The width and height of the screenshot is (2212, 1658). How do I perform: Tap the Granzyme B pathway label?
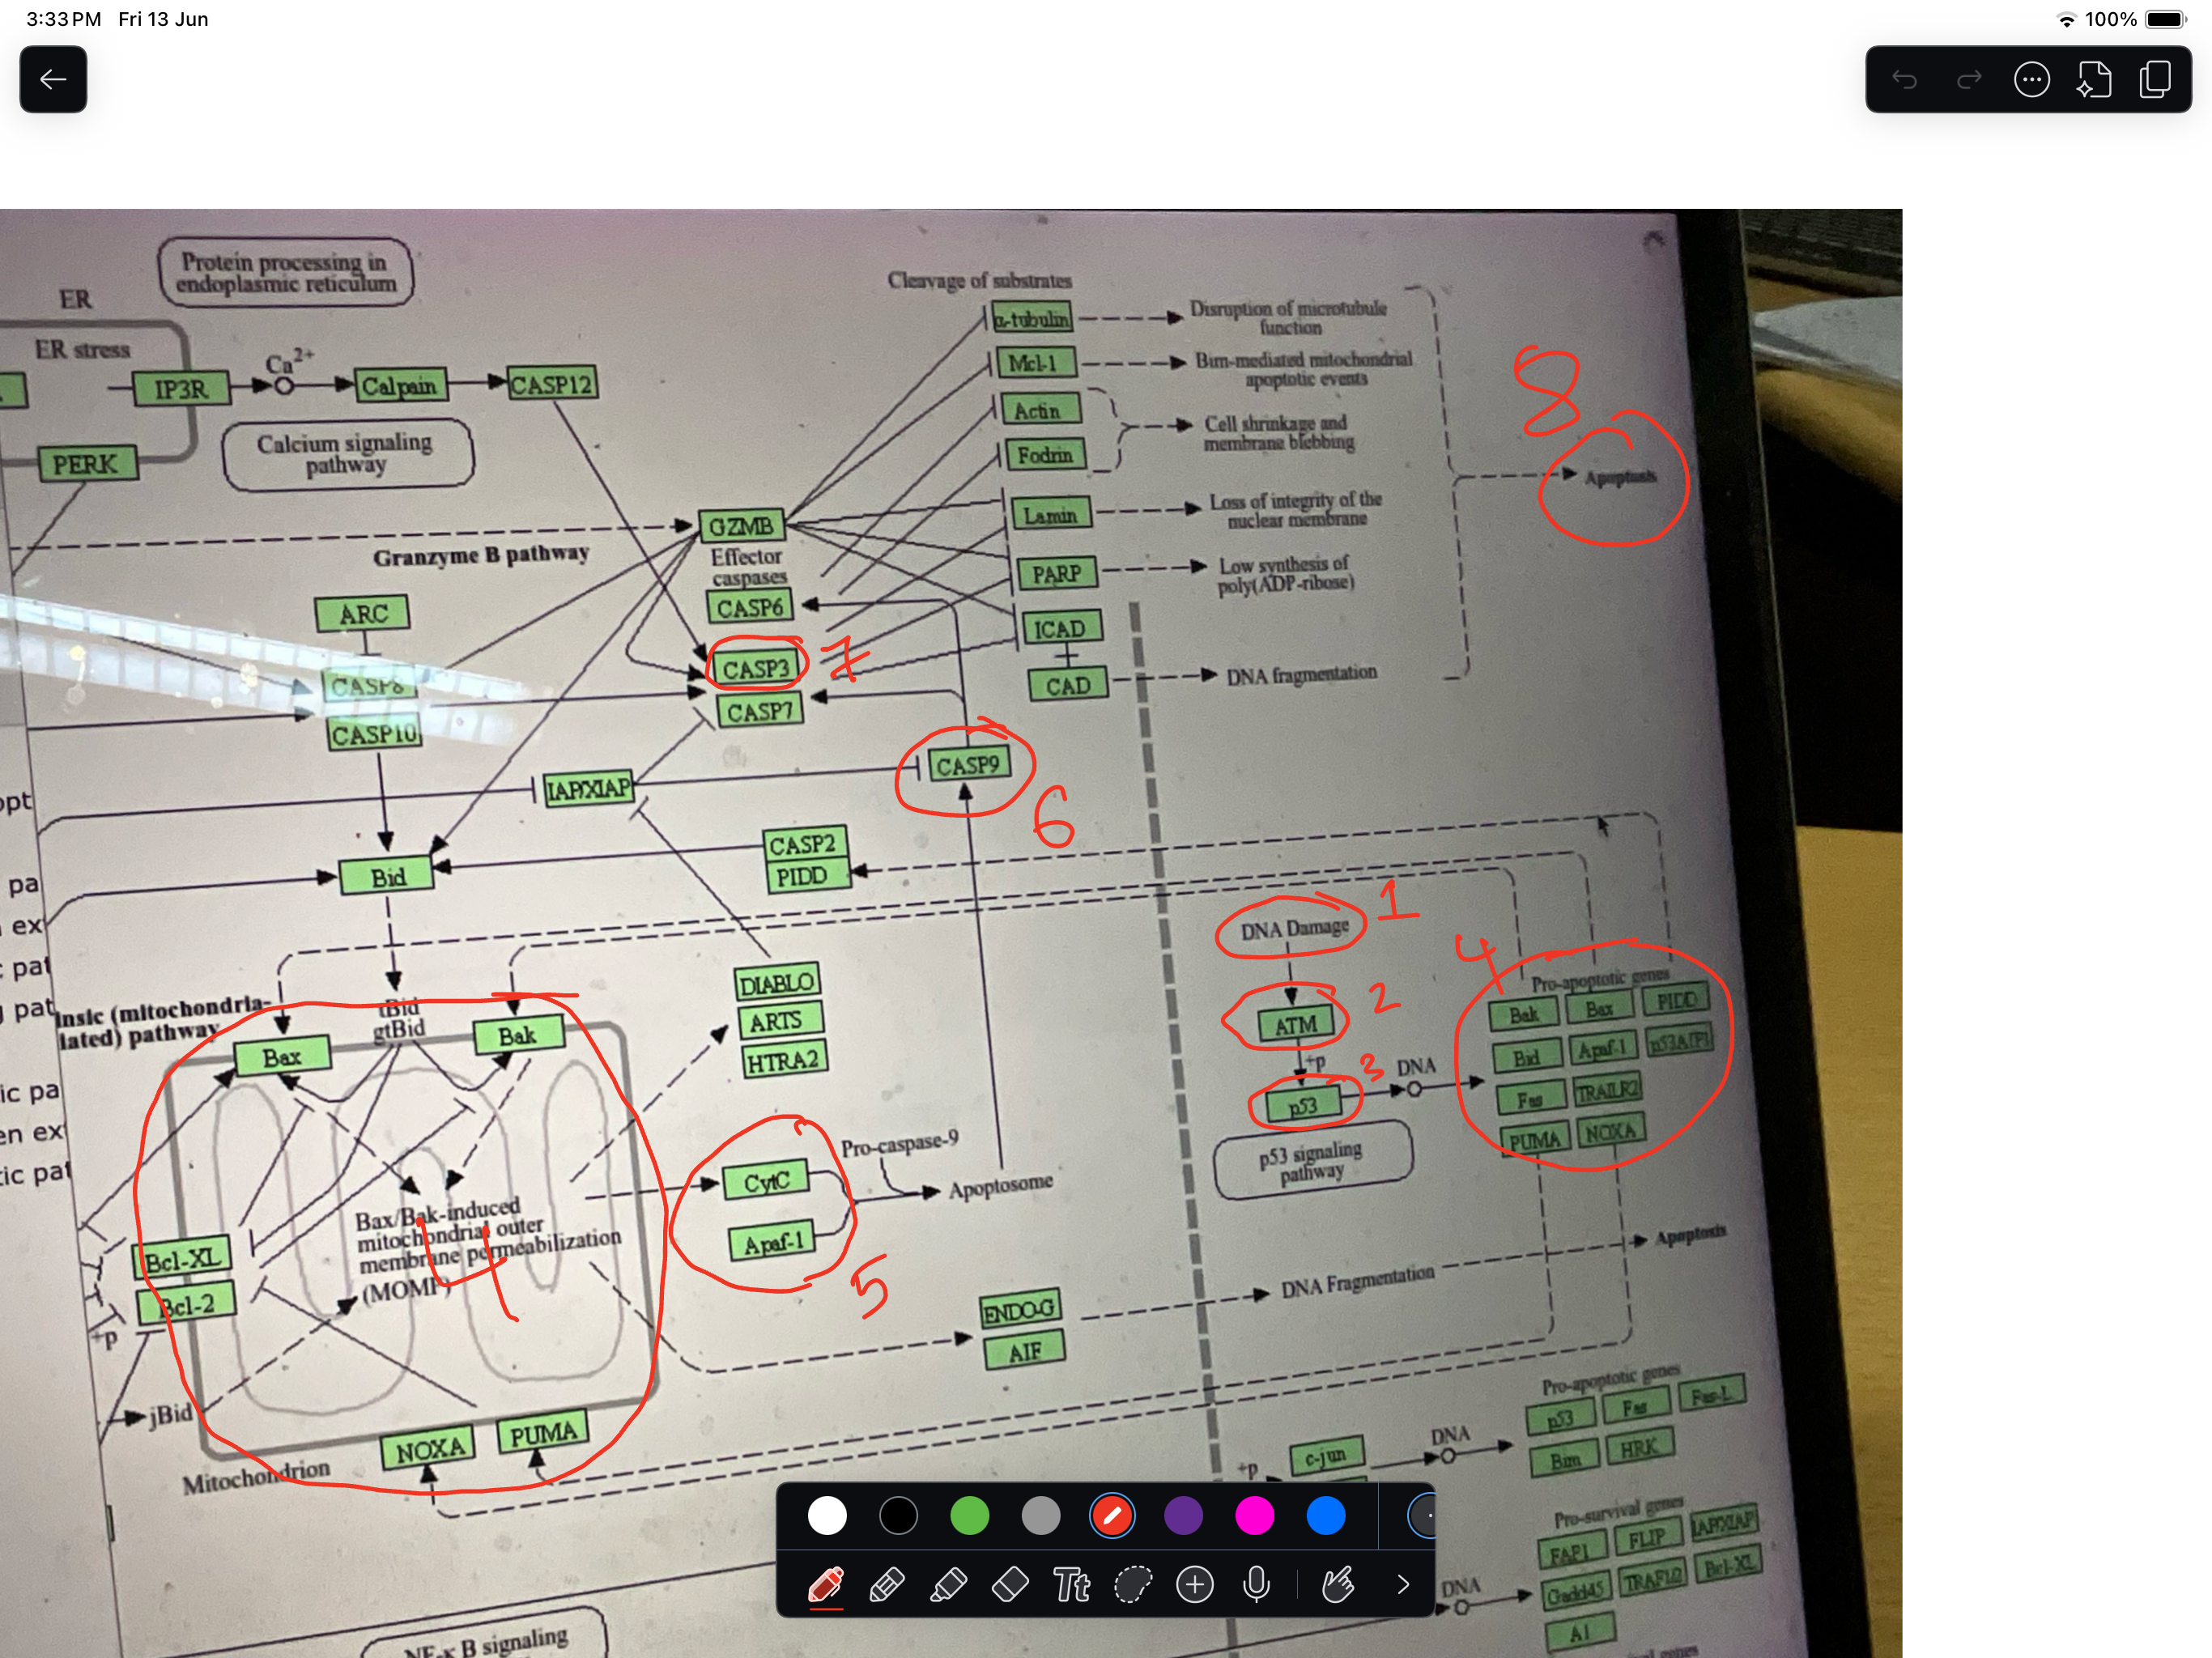481,555
